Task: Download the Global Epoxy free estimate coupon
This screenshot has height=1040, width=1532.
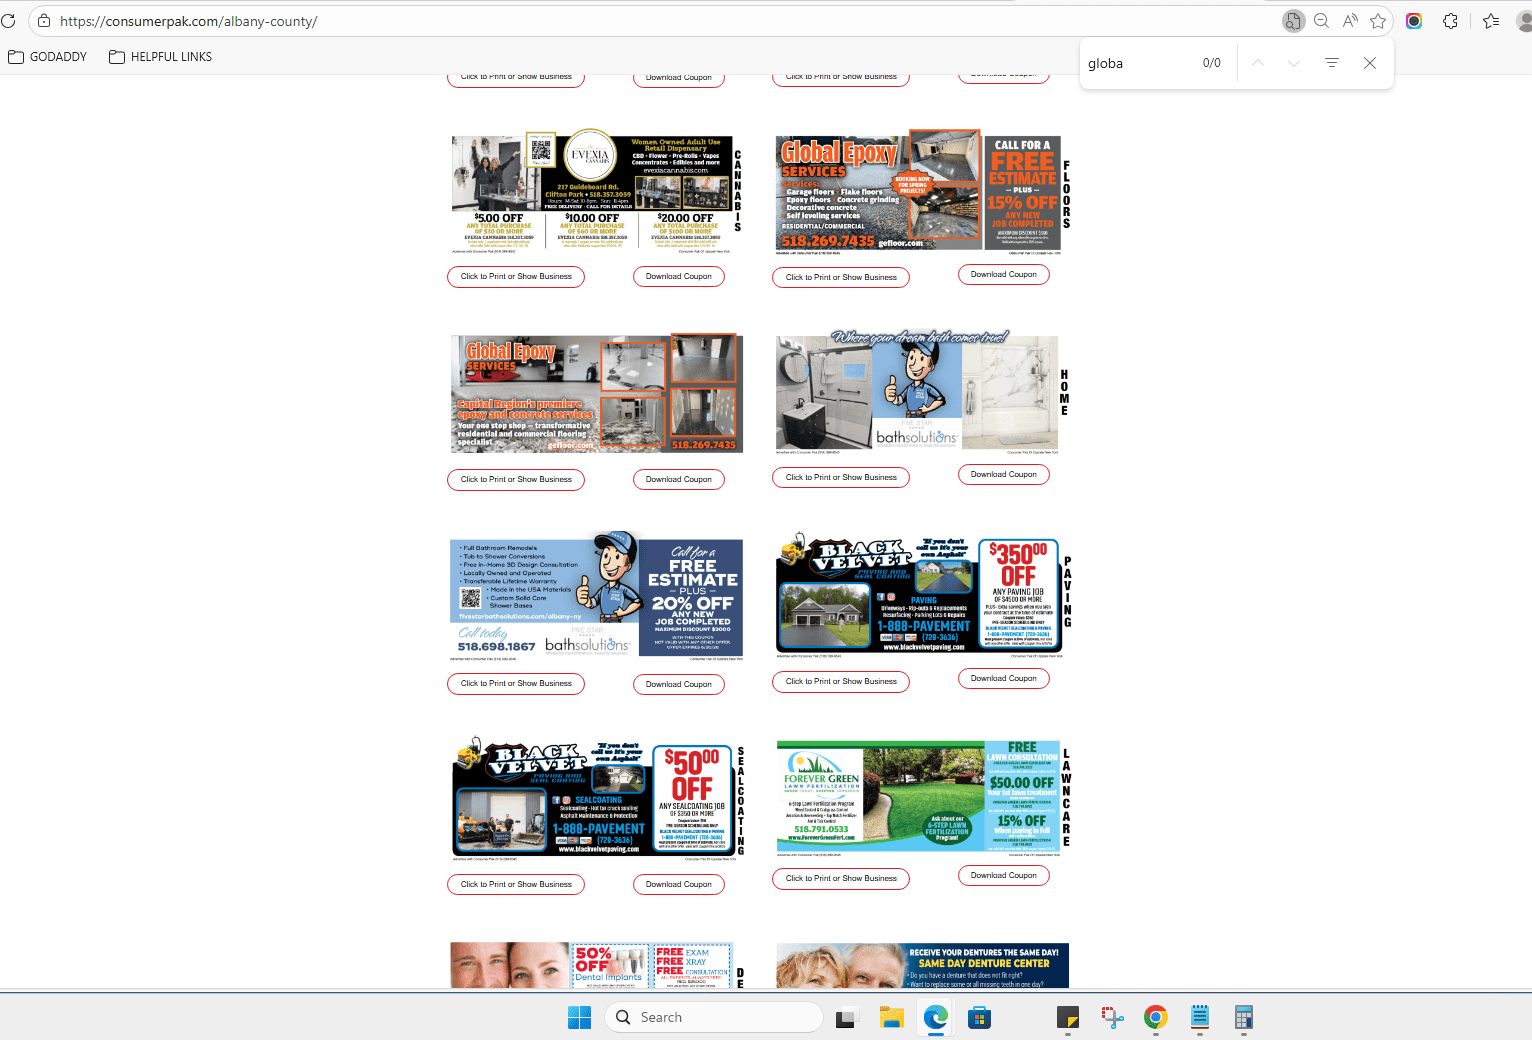Action: point(1004,274)
